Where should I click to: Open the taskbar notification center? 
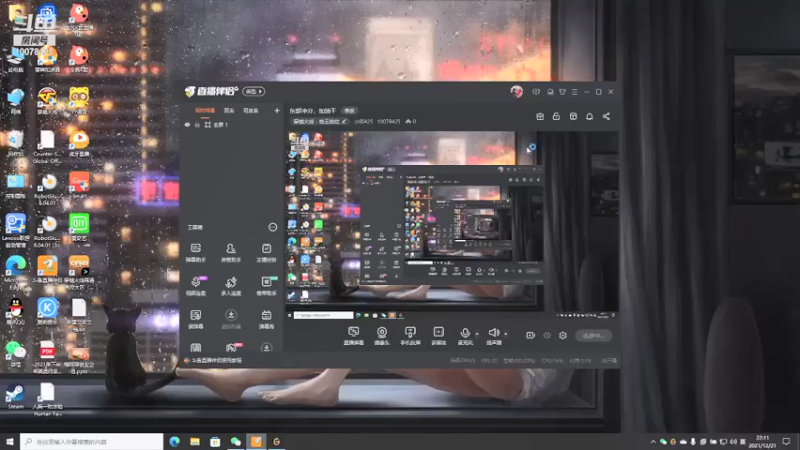click(786, 441)
